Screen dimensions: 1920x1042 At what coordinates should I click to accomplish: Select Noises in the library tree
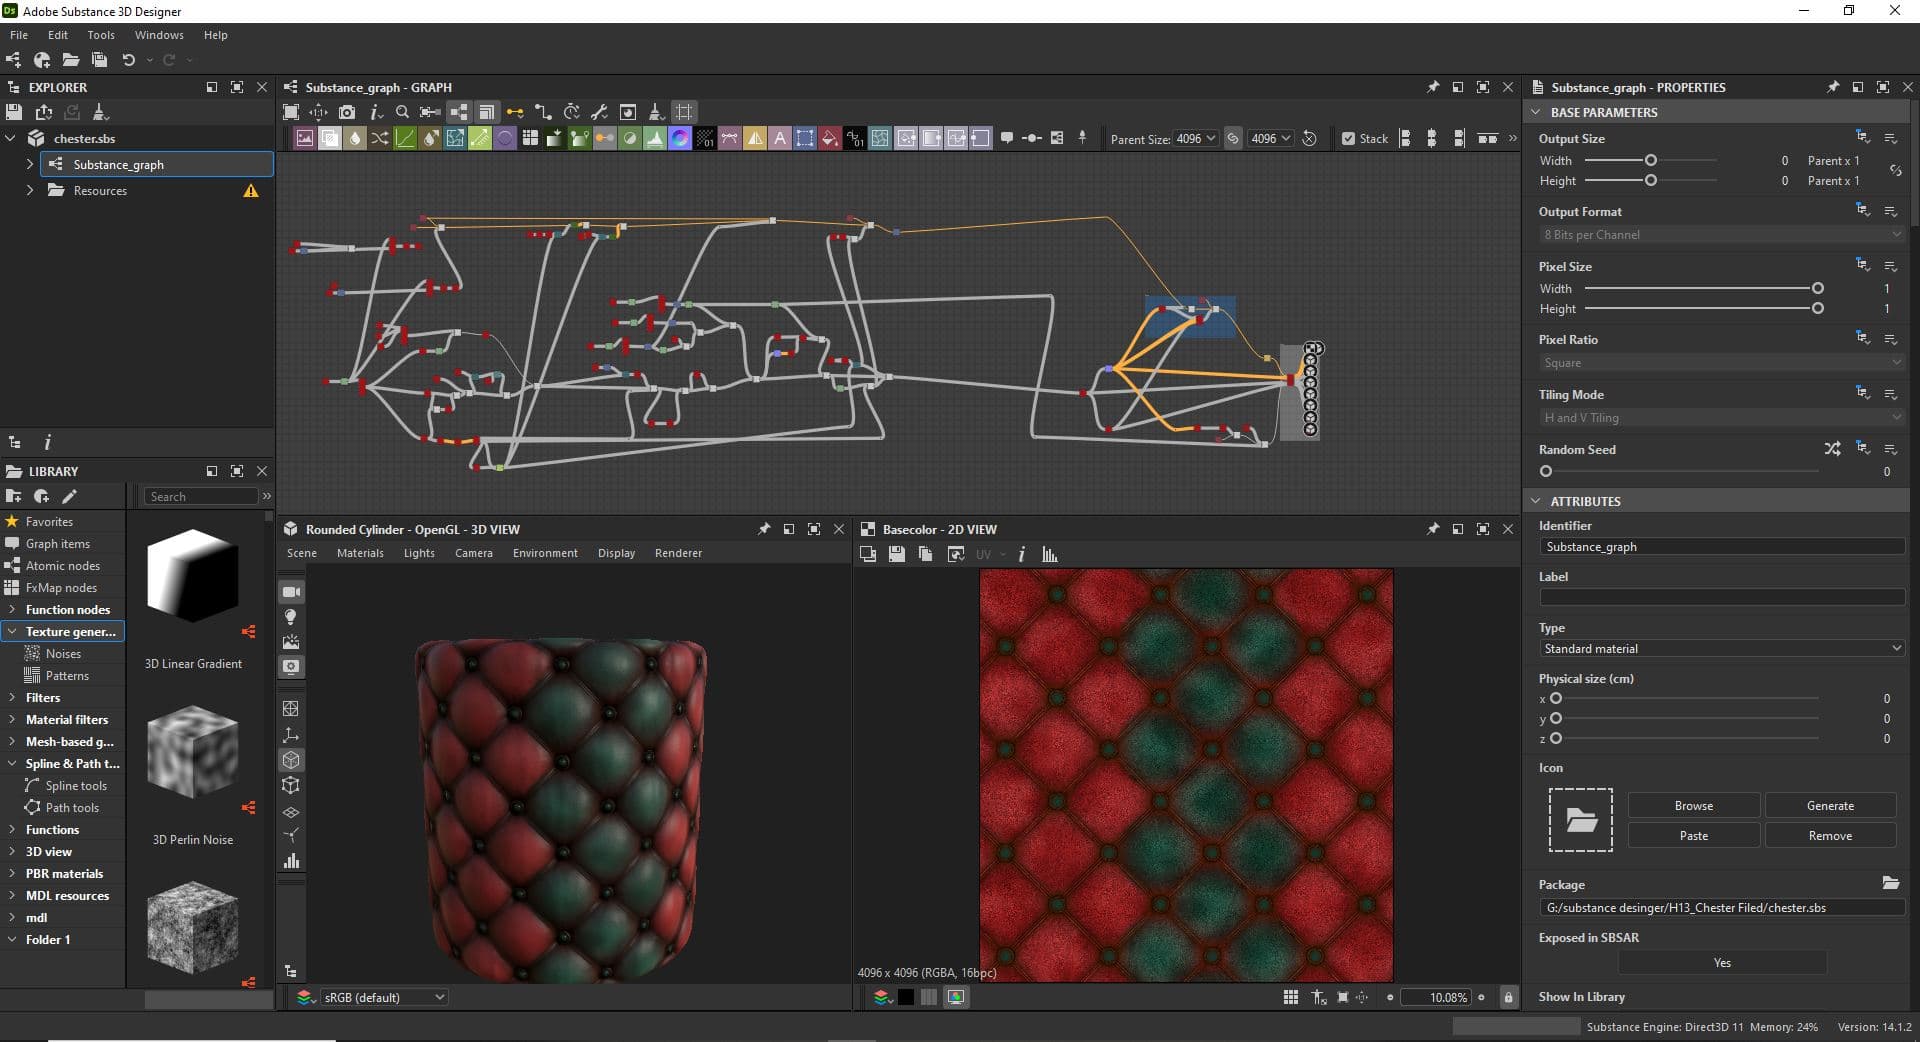point(63,653)
